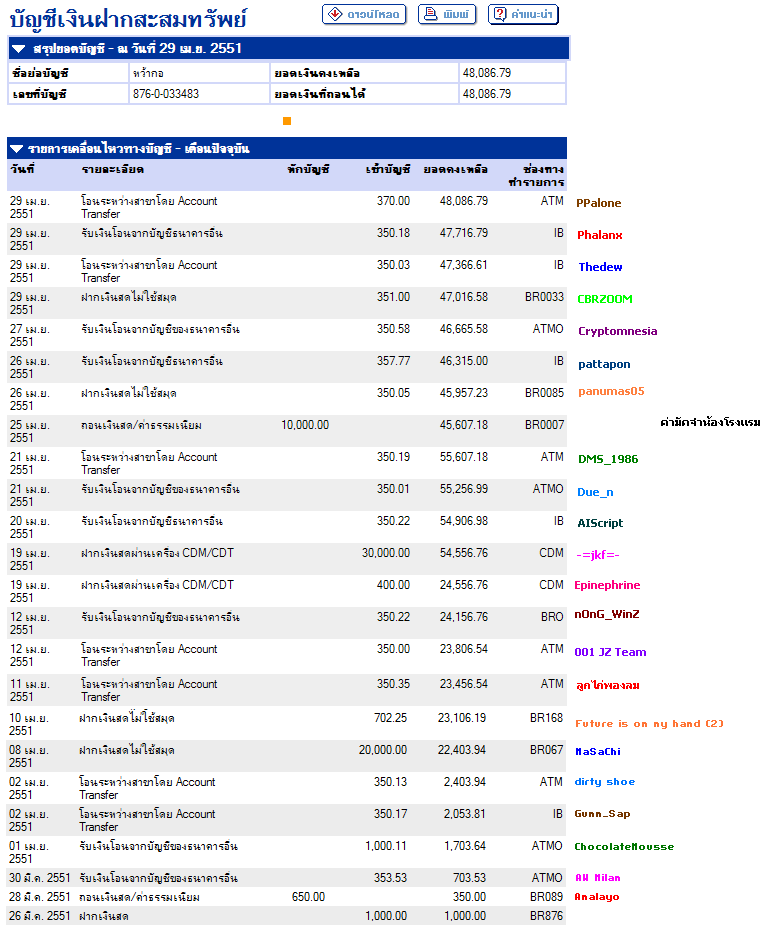775x933 pixels.
Task: Collapse the account transactions section triangle
Action: (x=17, y=149)
